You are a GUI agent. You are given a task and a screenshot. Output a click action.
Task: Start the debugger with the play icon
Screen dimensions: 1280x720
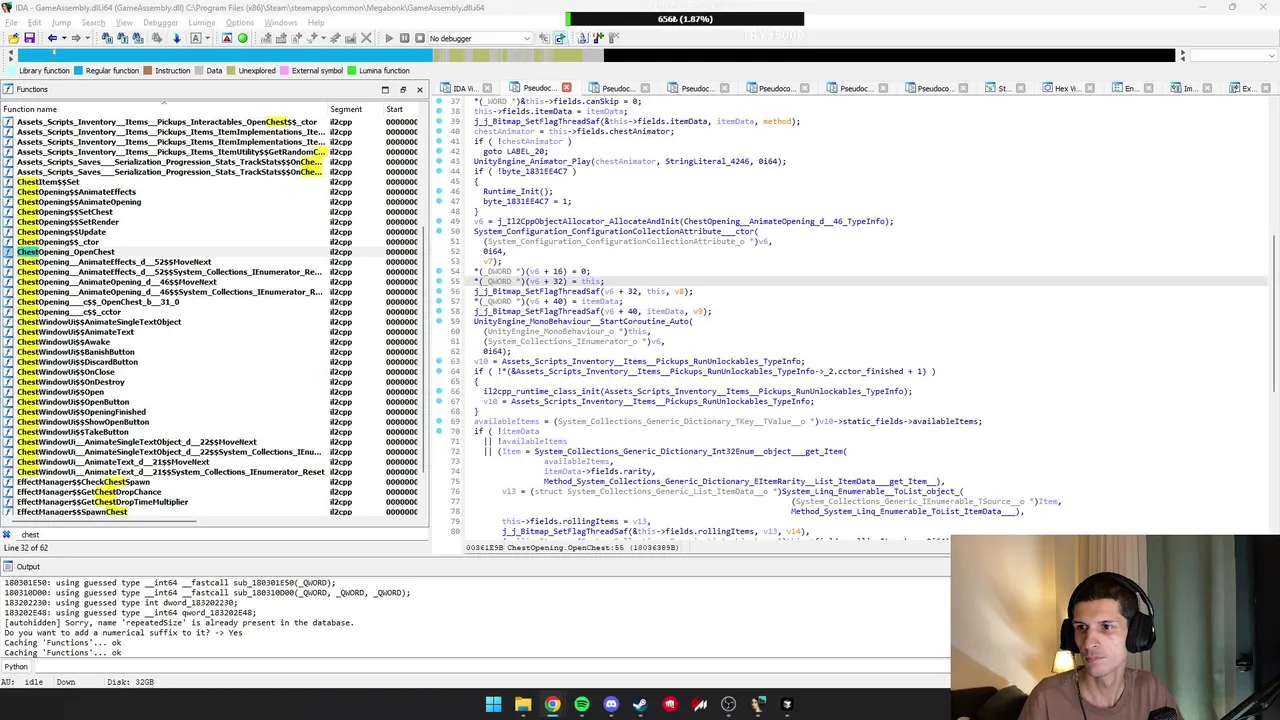[x=389, y=38]
